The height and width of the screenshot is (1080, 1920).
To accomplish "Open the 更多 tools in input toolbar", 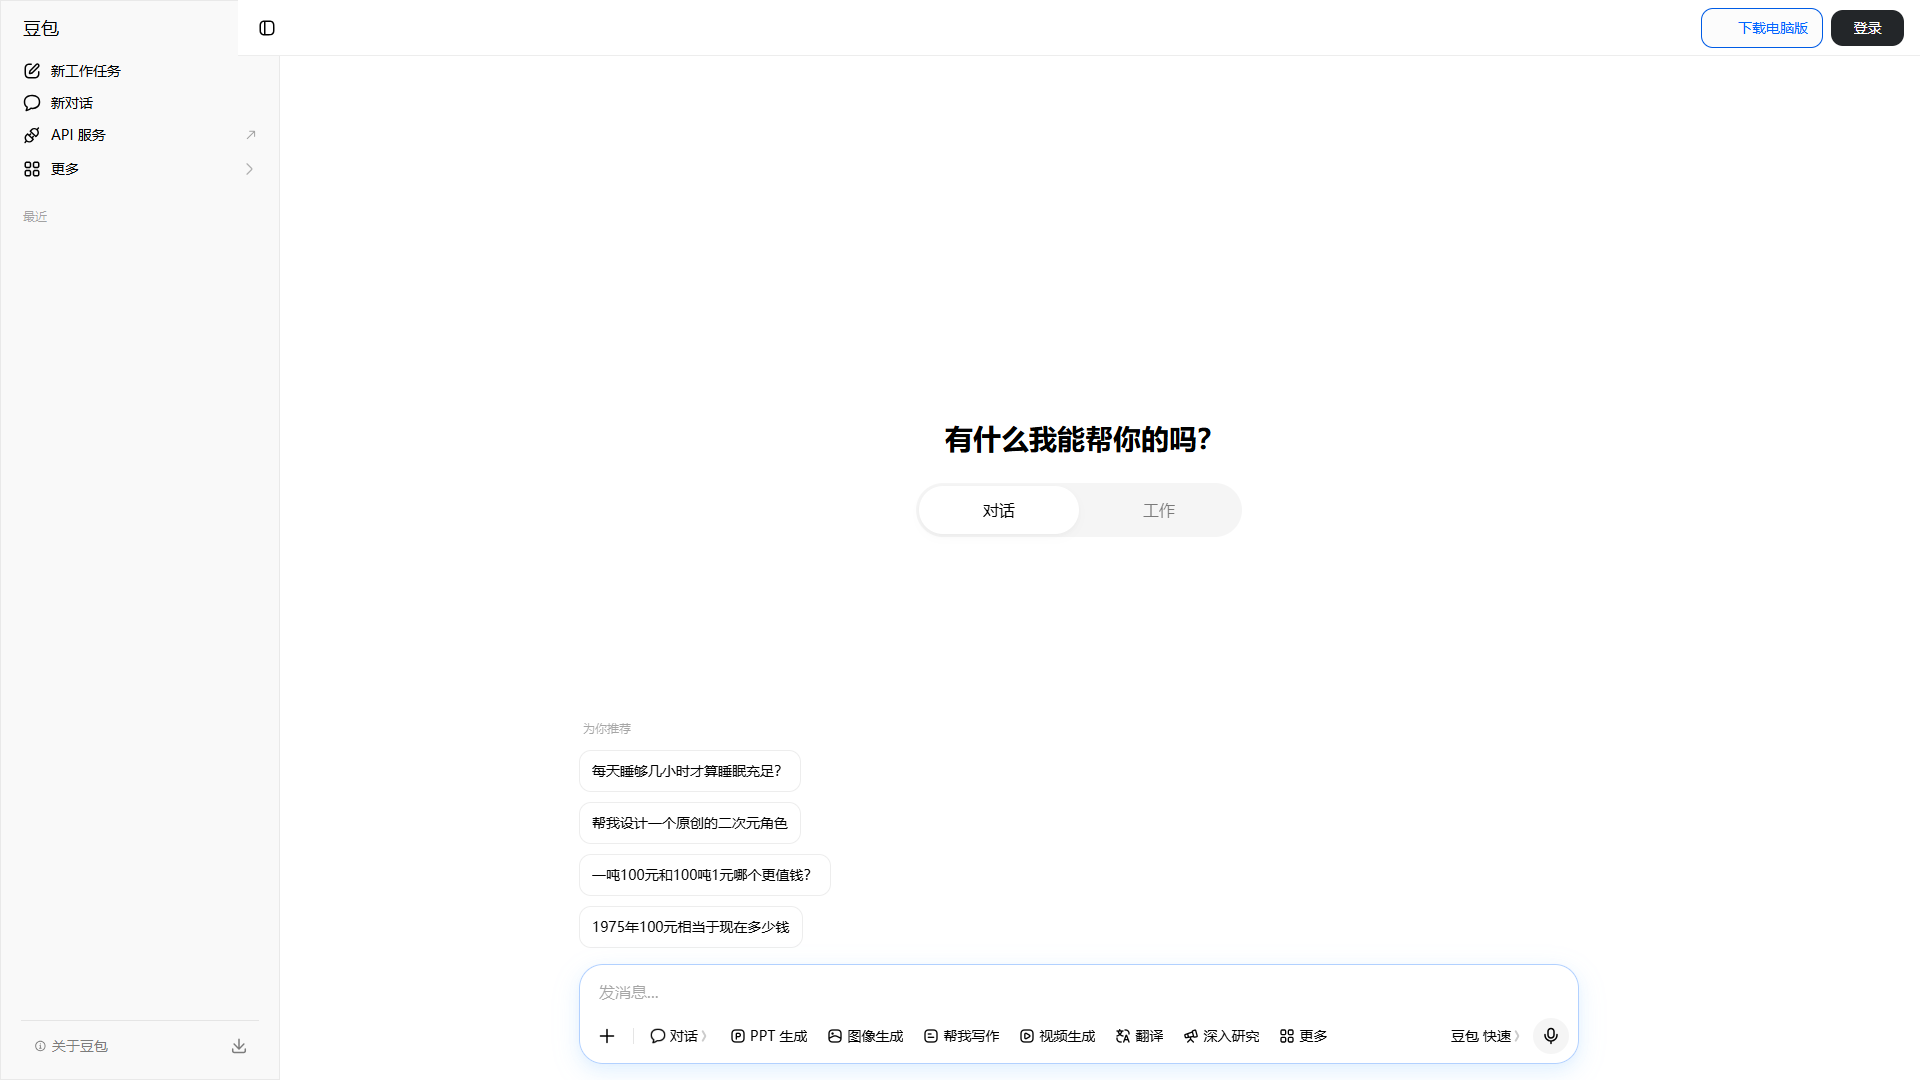I will 1304,1036.
